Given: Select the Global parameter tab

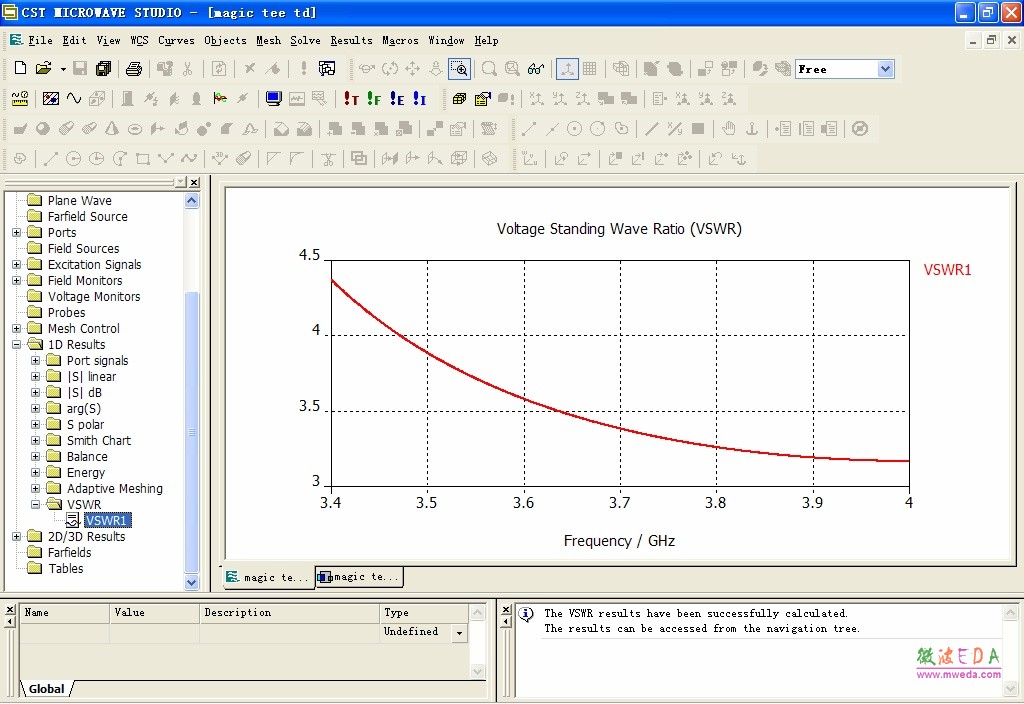Looking at the screenshot, I should click(x=46, y=689).
